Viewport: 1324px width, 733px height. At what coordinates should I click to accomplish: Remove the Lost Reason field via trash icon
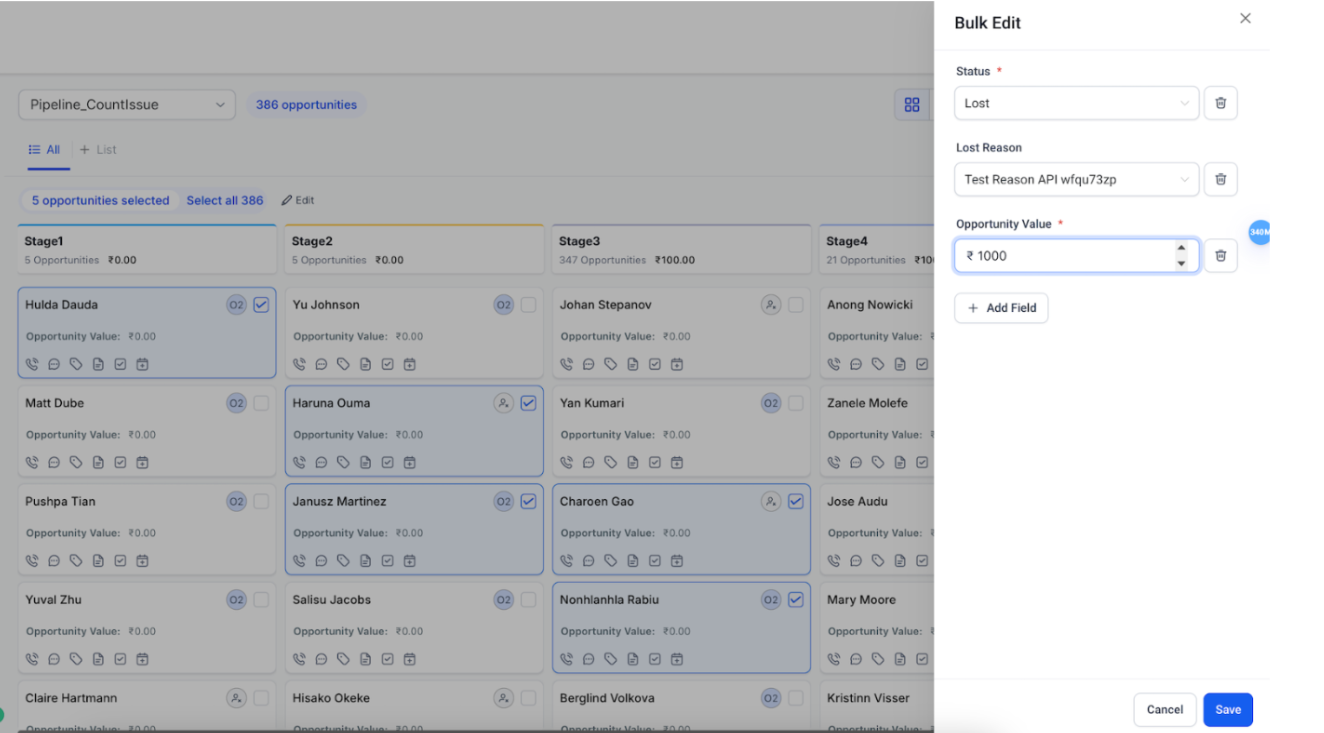pos(1220,180)
